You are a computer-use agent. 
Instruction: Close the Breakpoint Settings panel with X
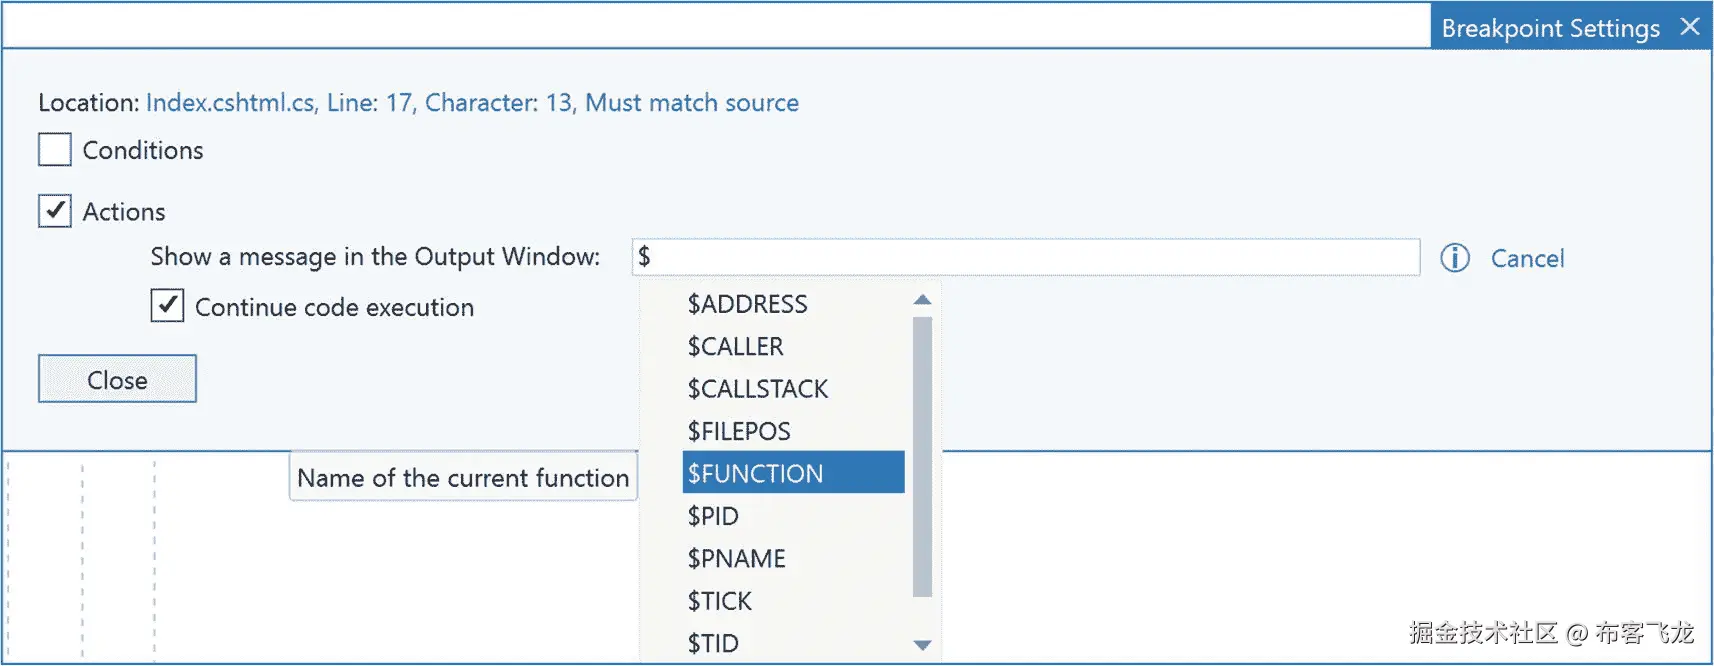(1690, 27)
